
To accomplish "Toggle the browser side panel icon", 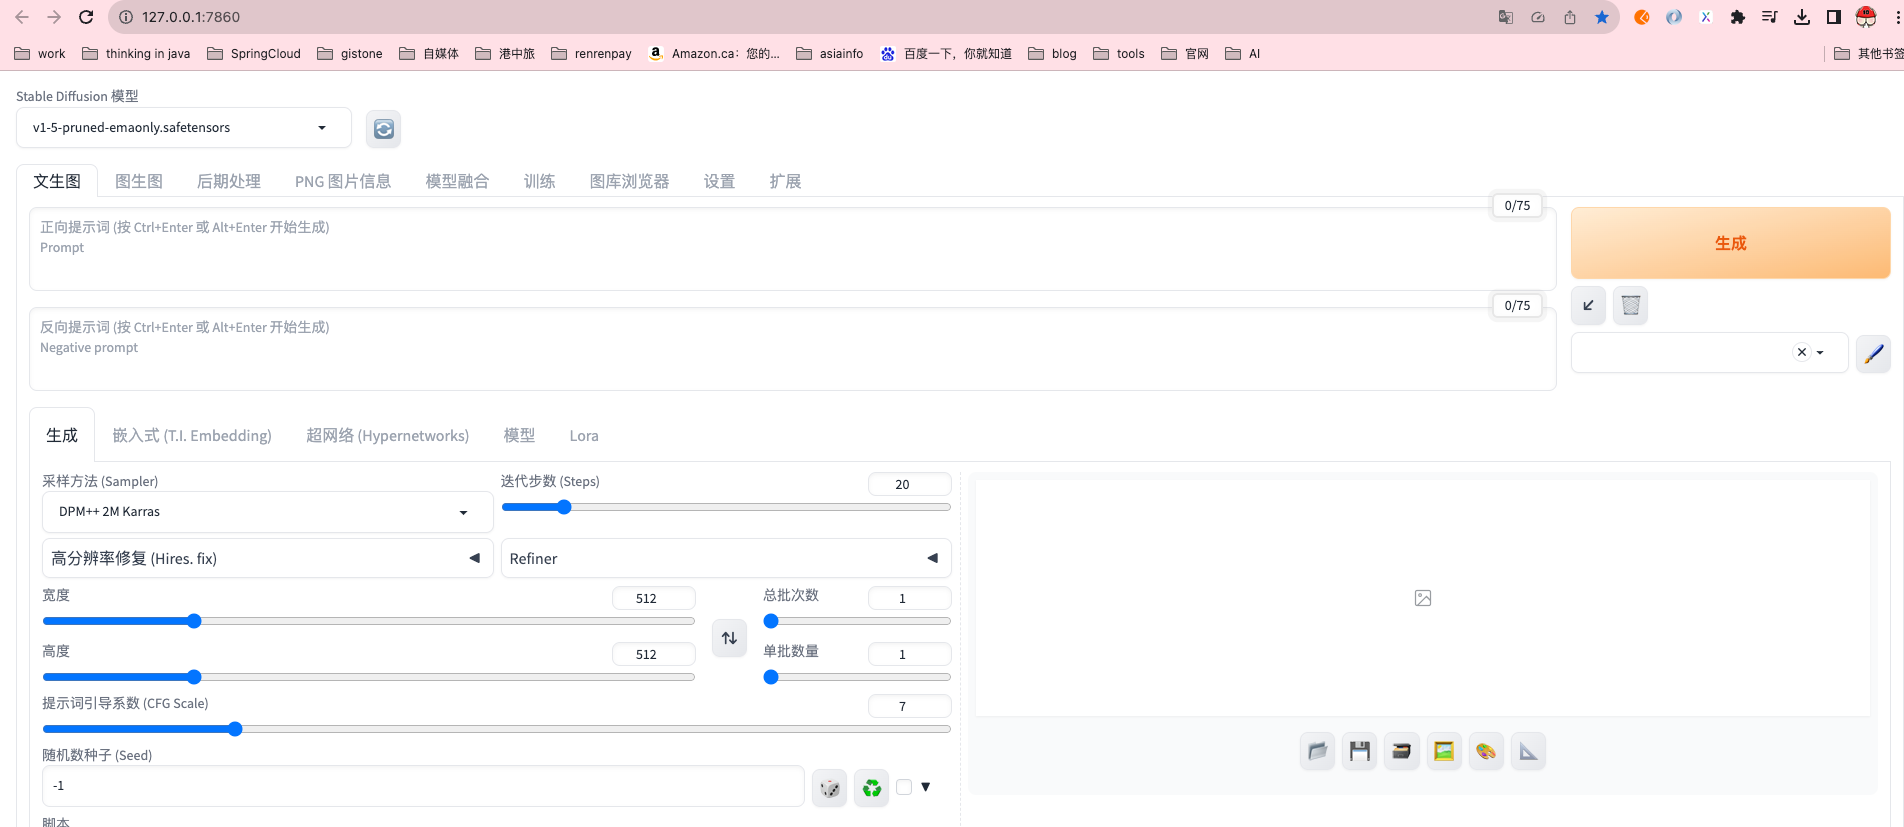I will [1834, 17].
